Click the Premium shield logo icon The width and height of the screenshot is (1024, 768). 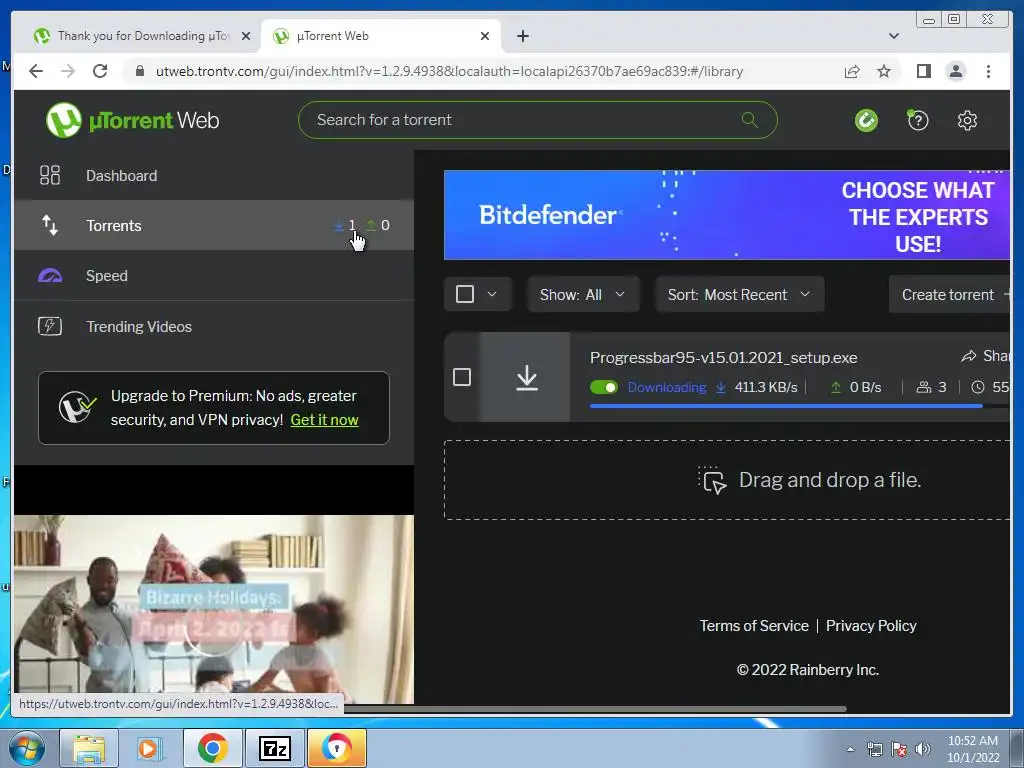click(x=76, y=408)
